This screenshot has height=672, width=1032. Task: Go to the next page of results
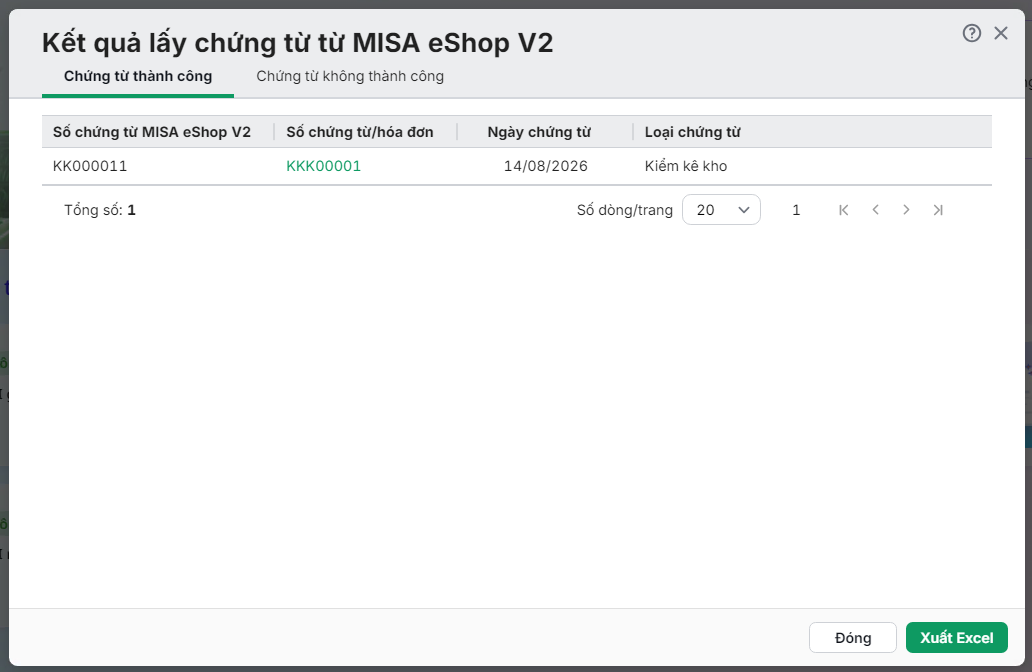coord(906,210)
